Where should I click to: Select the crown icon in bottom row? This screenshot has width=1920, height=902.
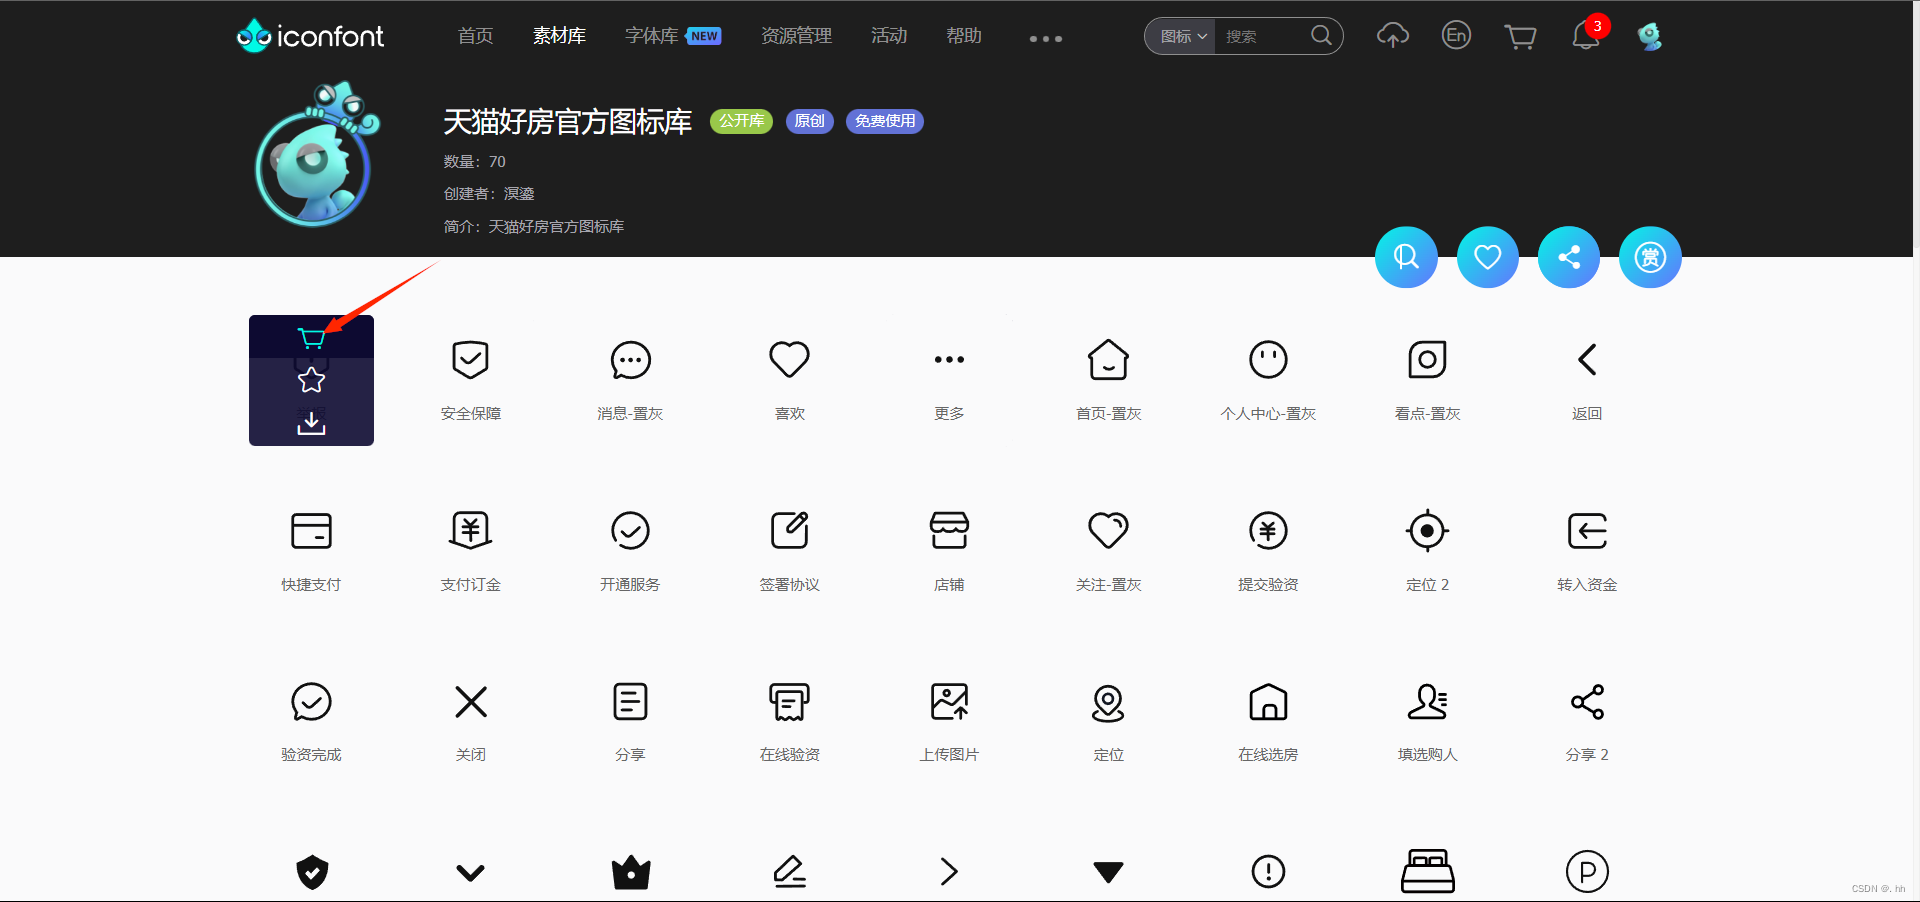coord(631,873)
